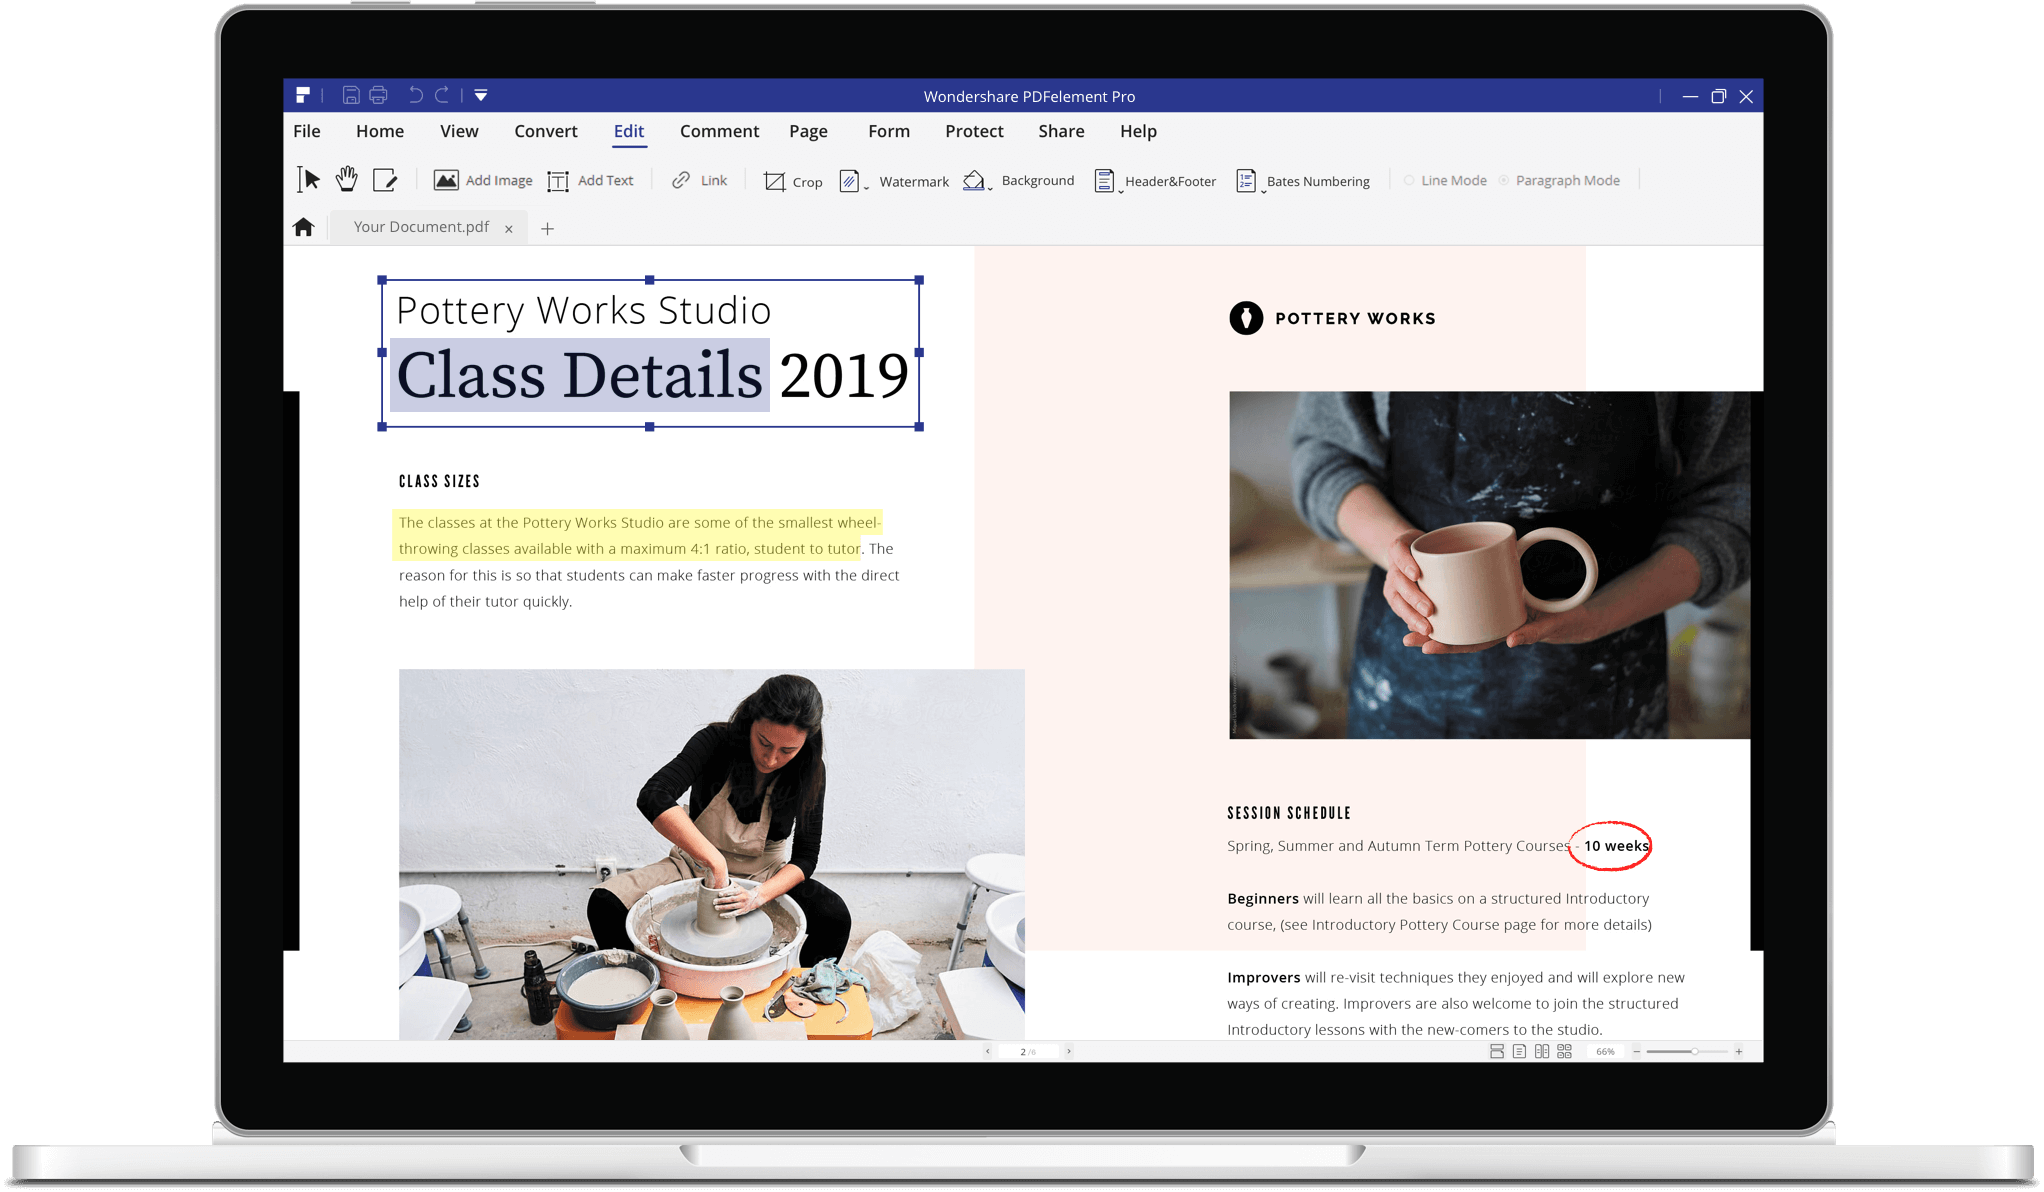
Task: Click the page number input field
Action: (x=1027, y=1051)
